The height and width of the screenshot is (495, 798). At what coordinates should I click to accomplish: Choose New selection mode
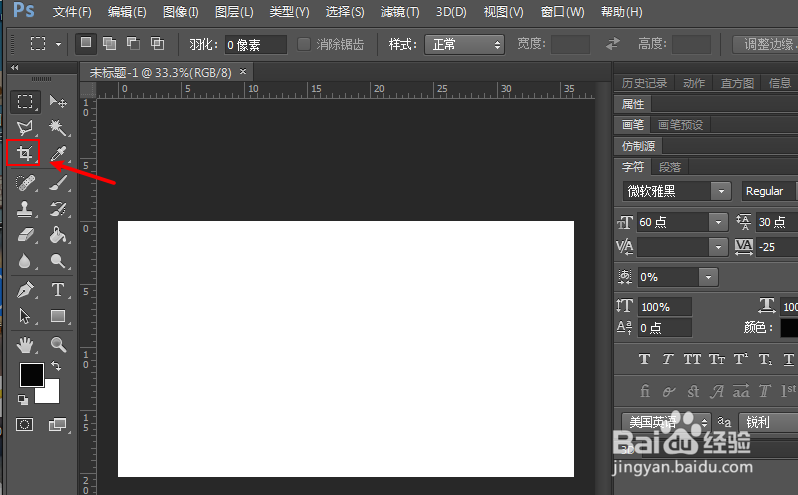(x=86, y=43)
